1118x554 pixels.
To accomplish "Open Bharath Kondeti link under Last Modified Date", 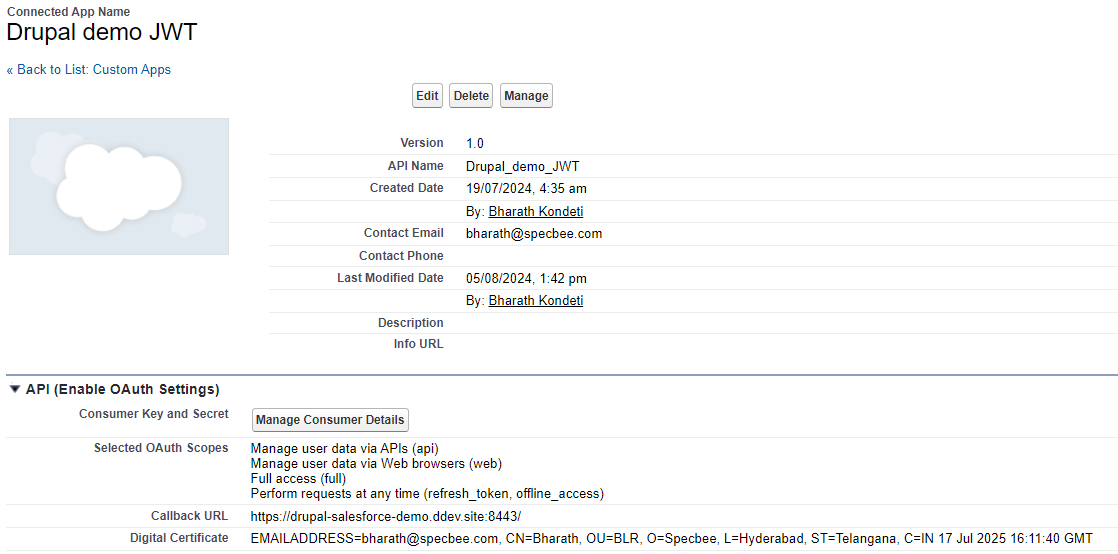I will coord(535,301).
